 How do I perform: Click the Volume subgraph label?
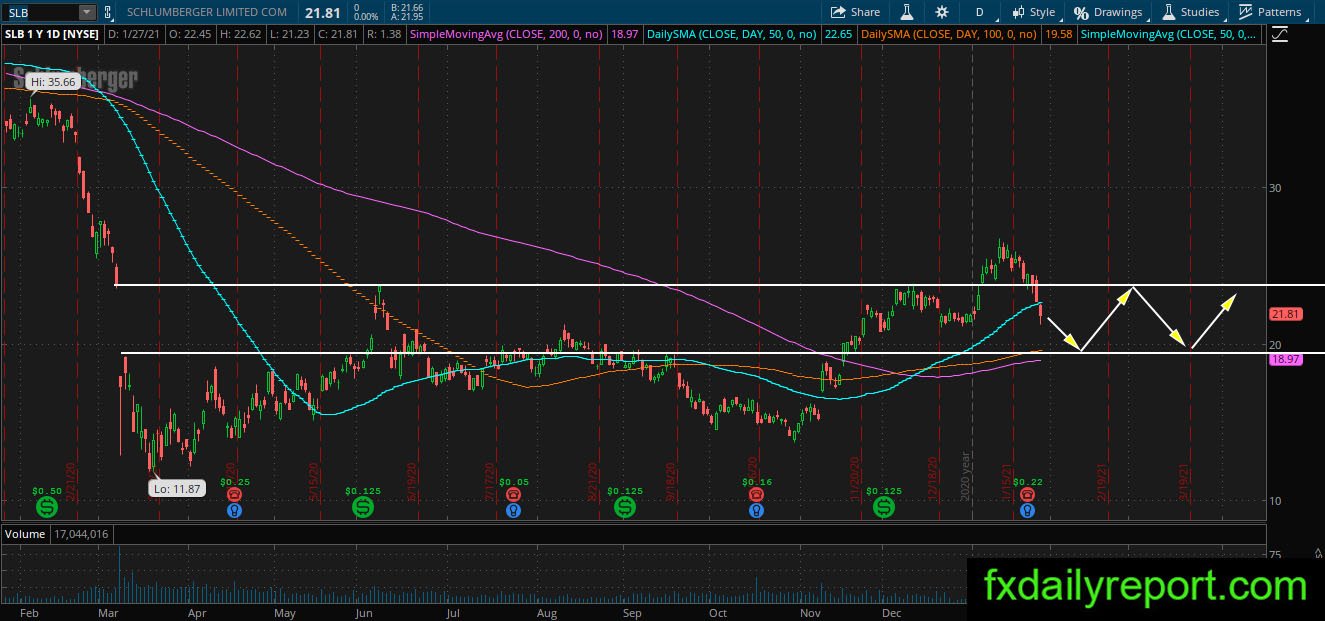pyautogui.click(x=25, y=534)
